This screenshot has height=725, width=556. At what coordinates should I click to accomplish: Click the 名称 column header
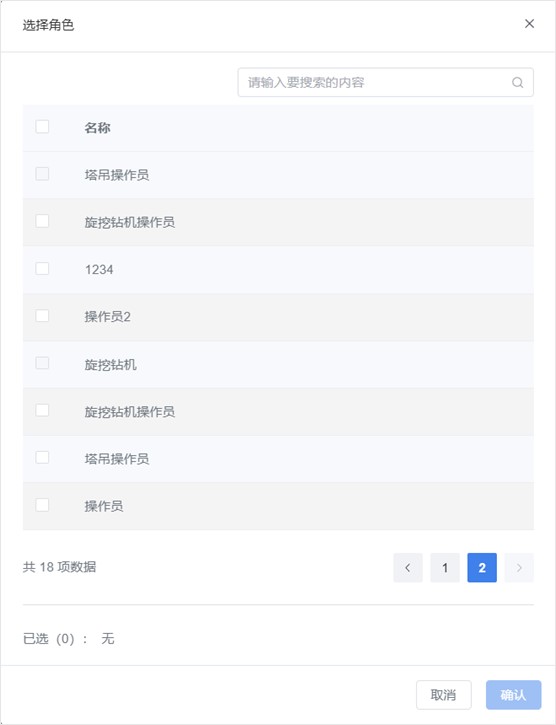point(97,128)
